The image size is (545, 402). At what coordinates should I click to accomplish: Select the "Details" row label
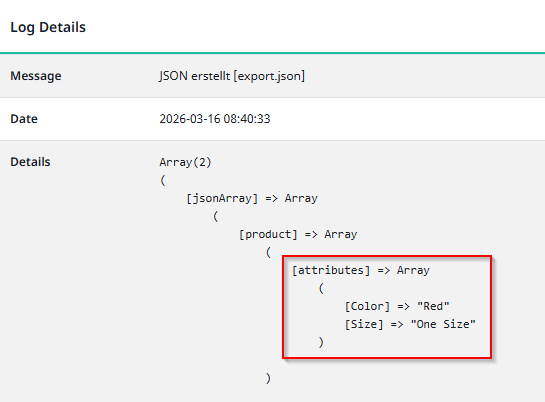(30, 162)
